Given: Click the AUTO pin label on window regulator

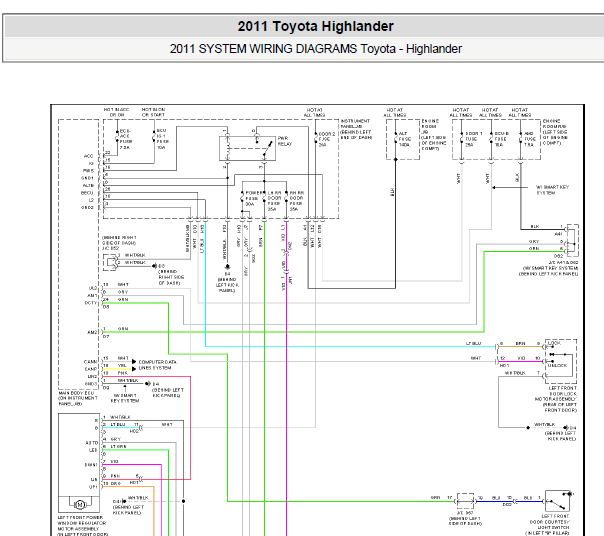Looking at the screenshot, I should [92, 443].
